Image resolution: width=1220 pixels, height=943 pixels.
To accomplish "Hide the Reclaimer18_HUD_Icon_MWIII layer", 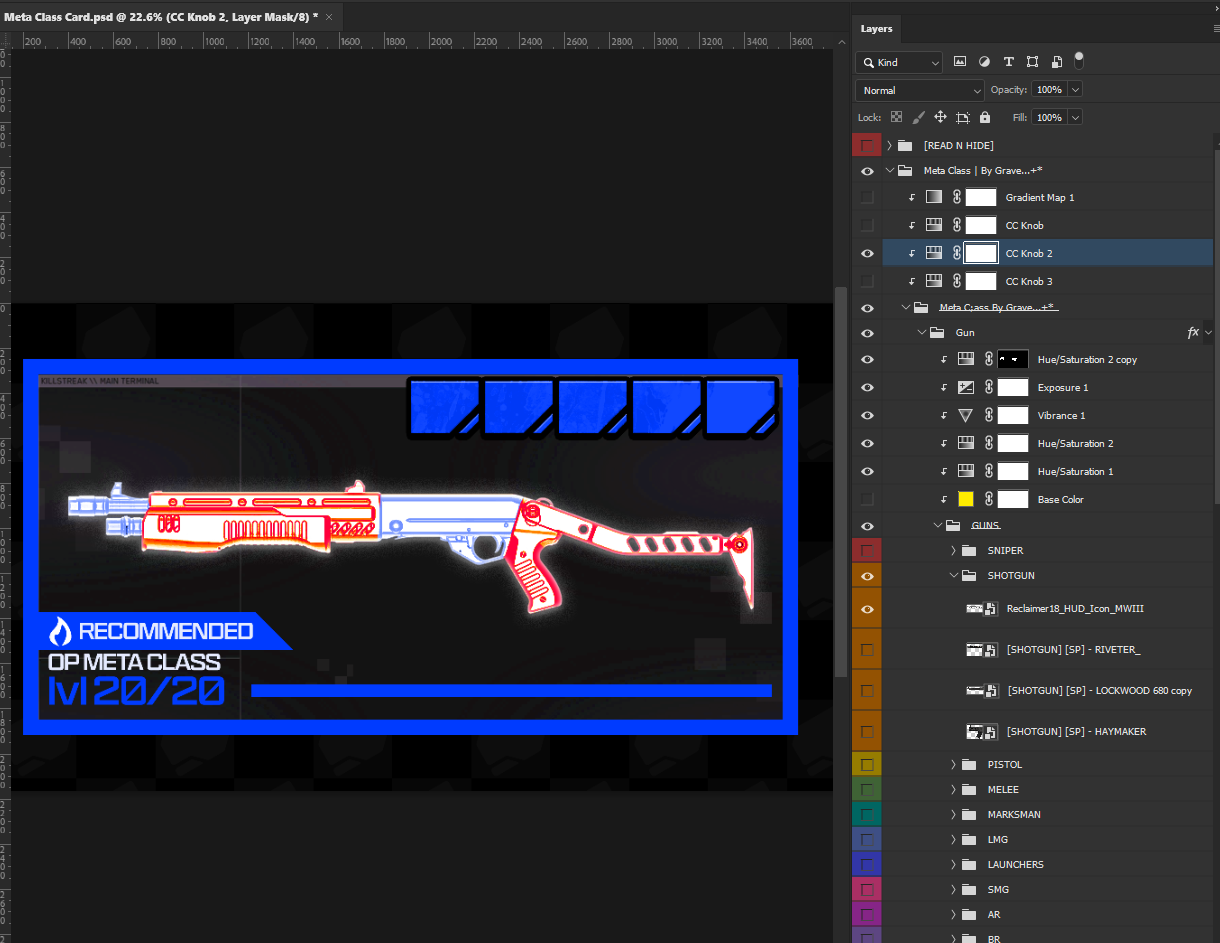I will tap(867, 608).
